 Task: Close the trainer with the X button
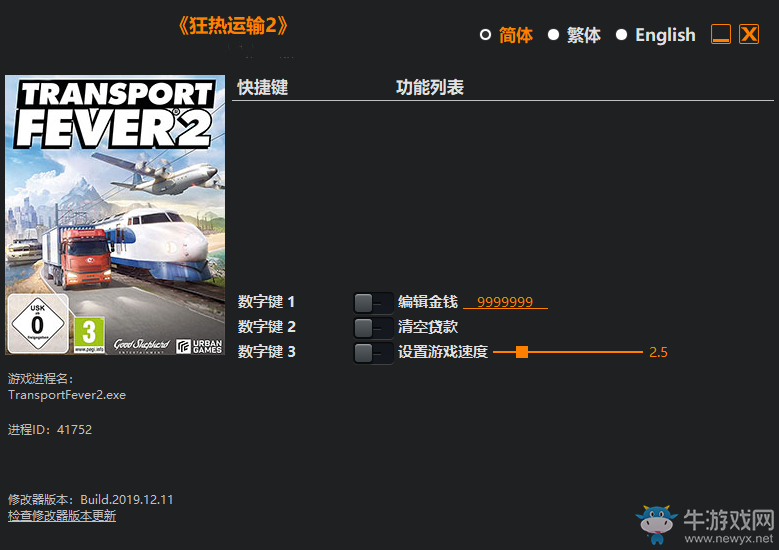(x=749, y=34)
